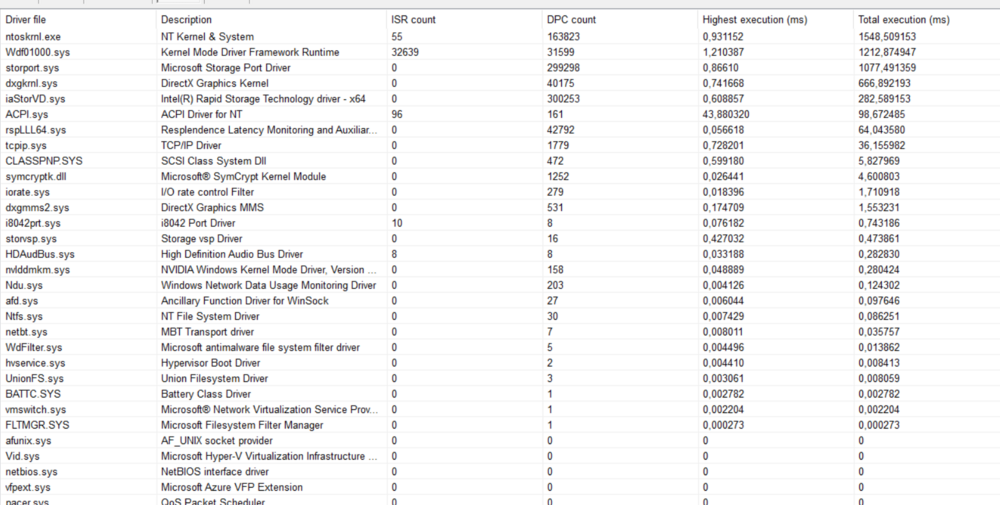1000x505 pixels.
Task: Select the ACPI.sys driver entry
Action: click(27, 115)
